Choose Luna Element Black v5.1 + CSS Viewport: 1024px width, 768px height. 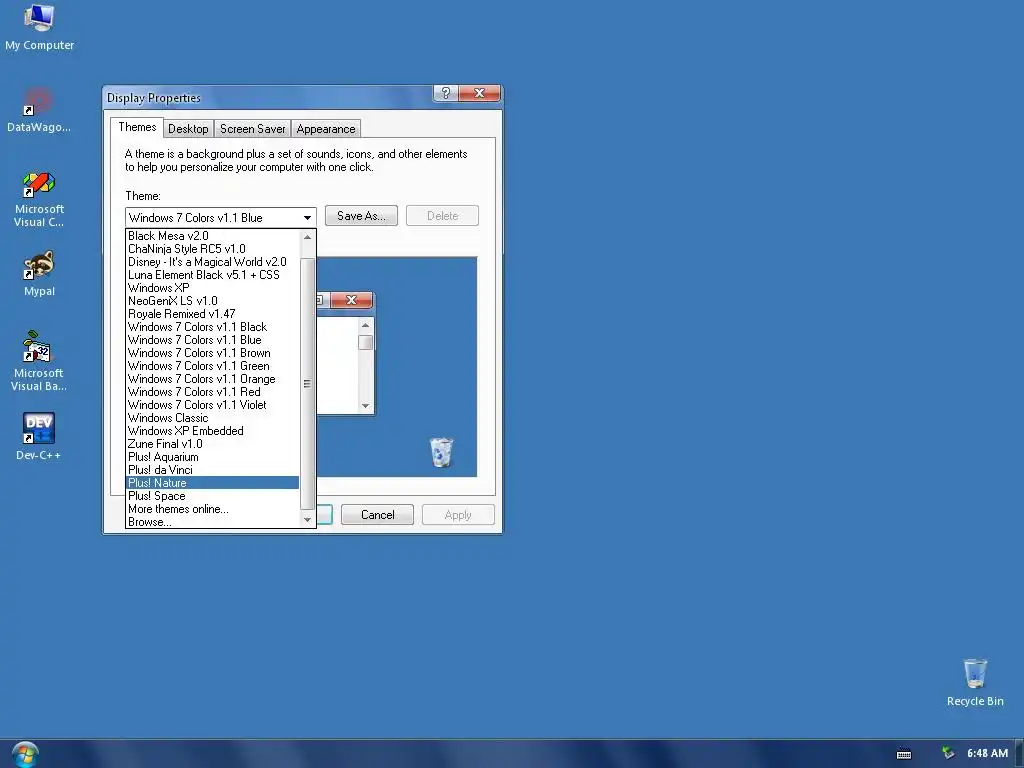click(212, 275)
